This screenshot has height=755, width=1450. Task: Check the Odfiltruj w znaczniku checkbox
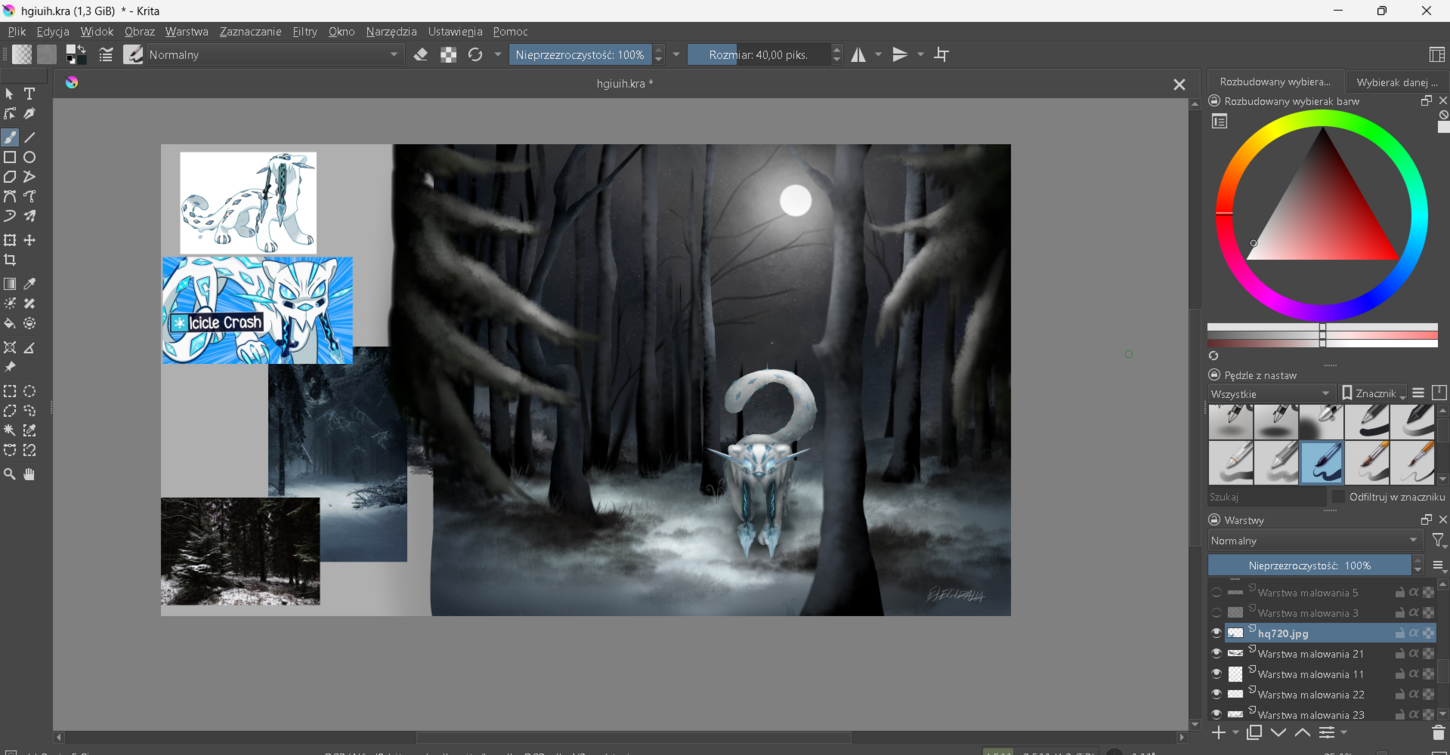click(1338, 497)
